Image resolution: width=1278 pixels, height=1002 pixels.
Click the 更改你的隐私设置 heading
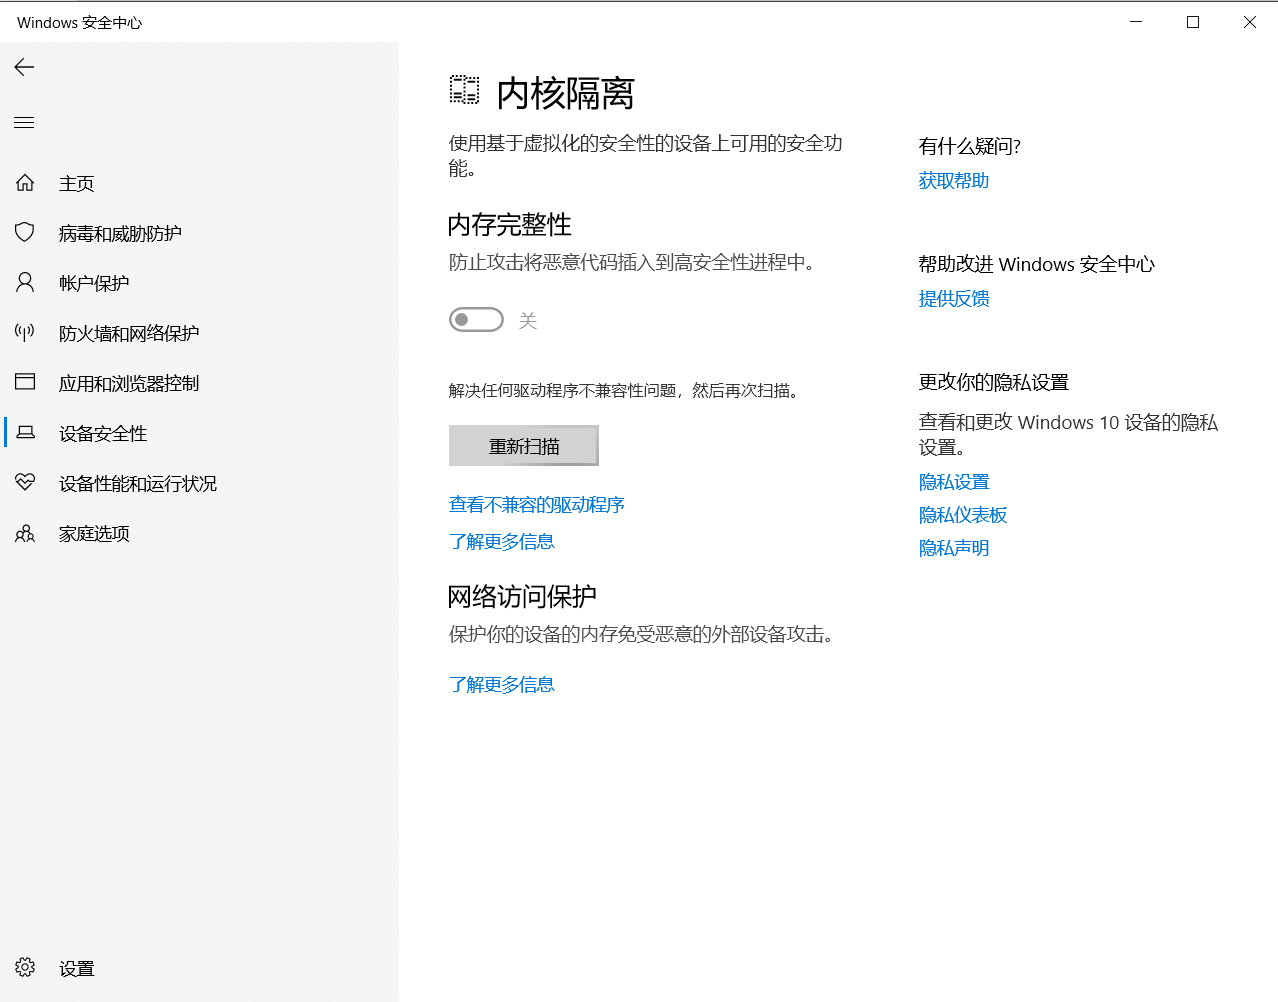994,382
